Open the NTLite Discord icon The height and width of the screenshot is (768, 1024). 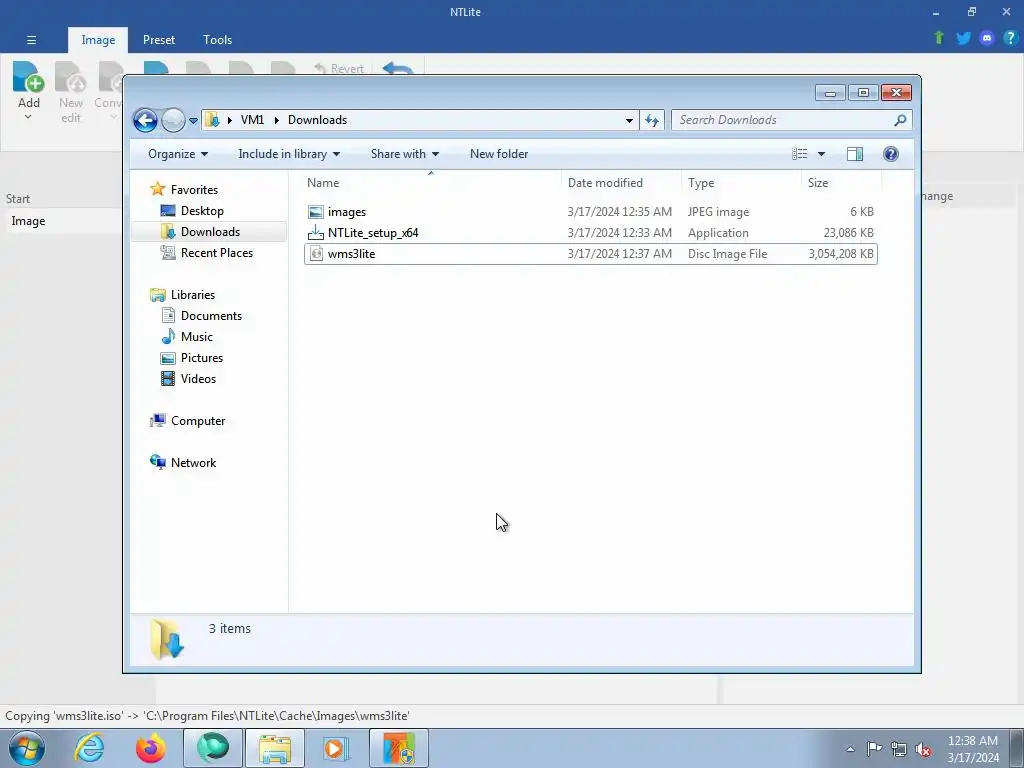coord(987,38)
